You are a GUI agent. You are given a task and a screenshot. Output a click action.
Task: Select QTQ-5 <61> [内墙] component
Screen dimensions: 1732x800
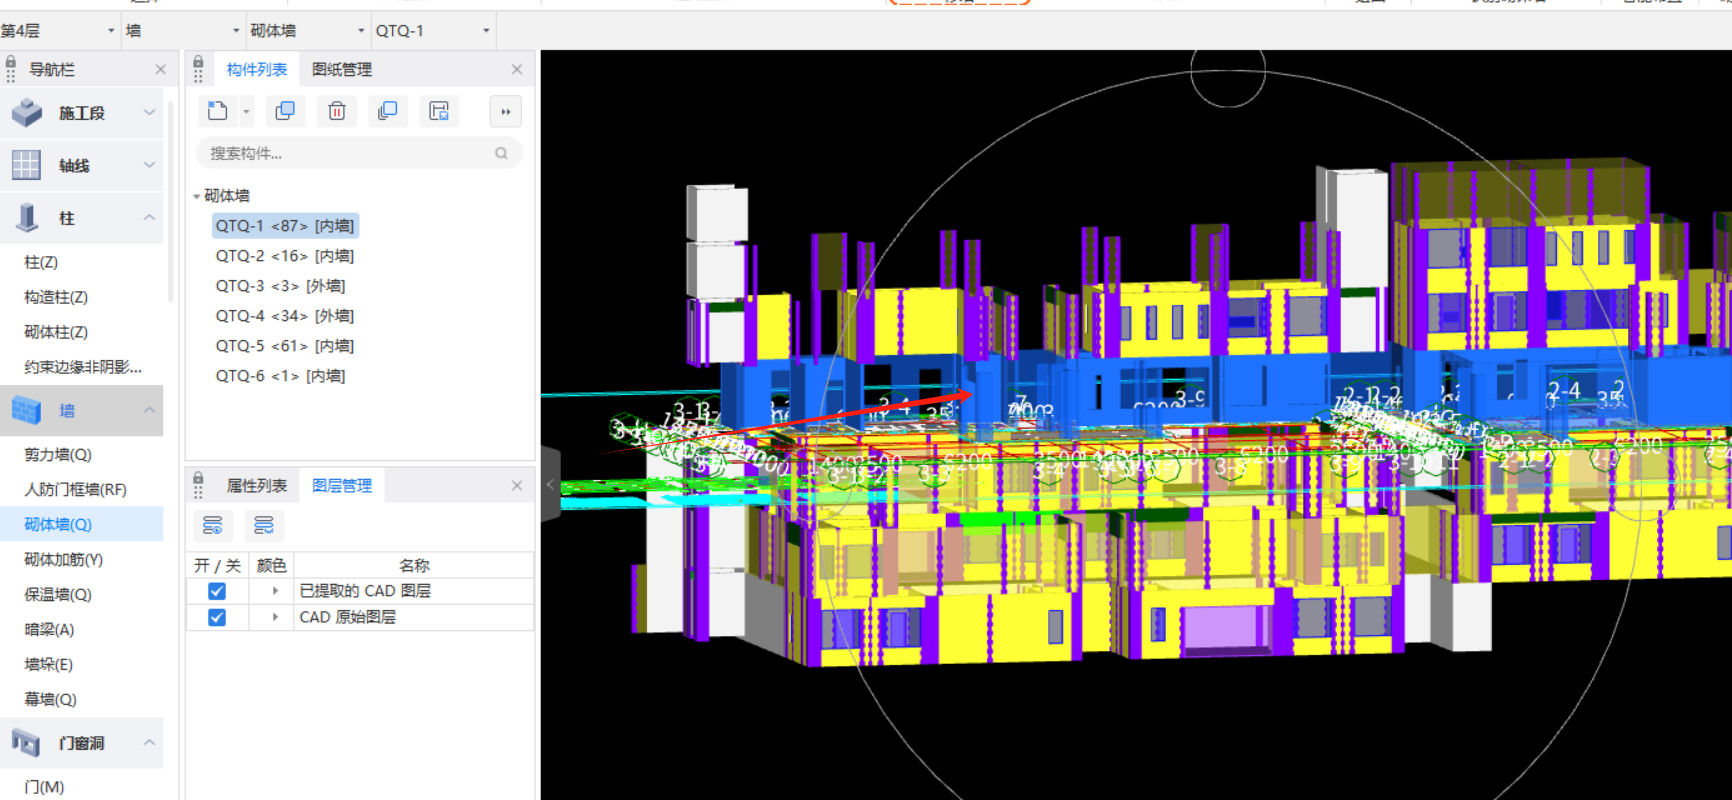(285, 346)
